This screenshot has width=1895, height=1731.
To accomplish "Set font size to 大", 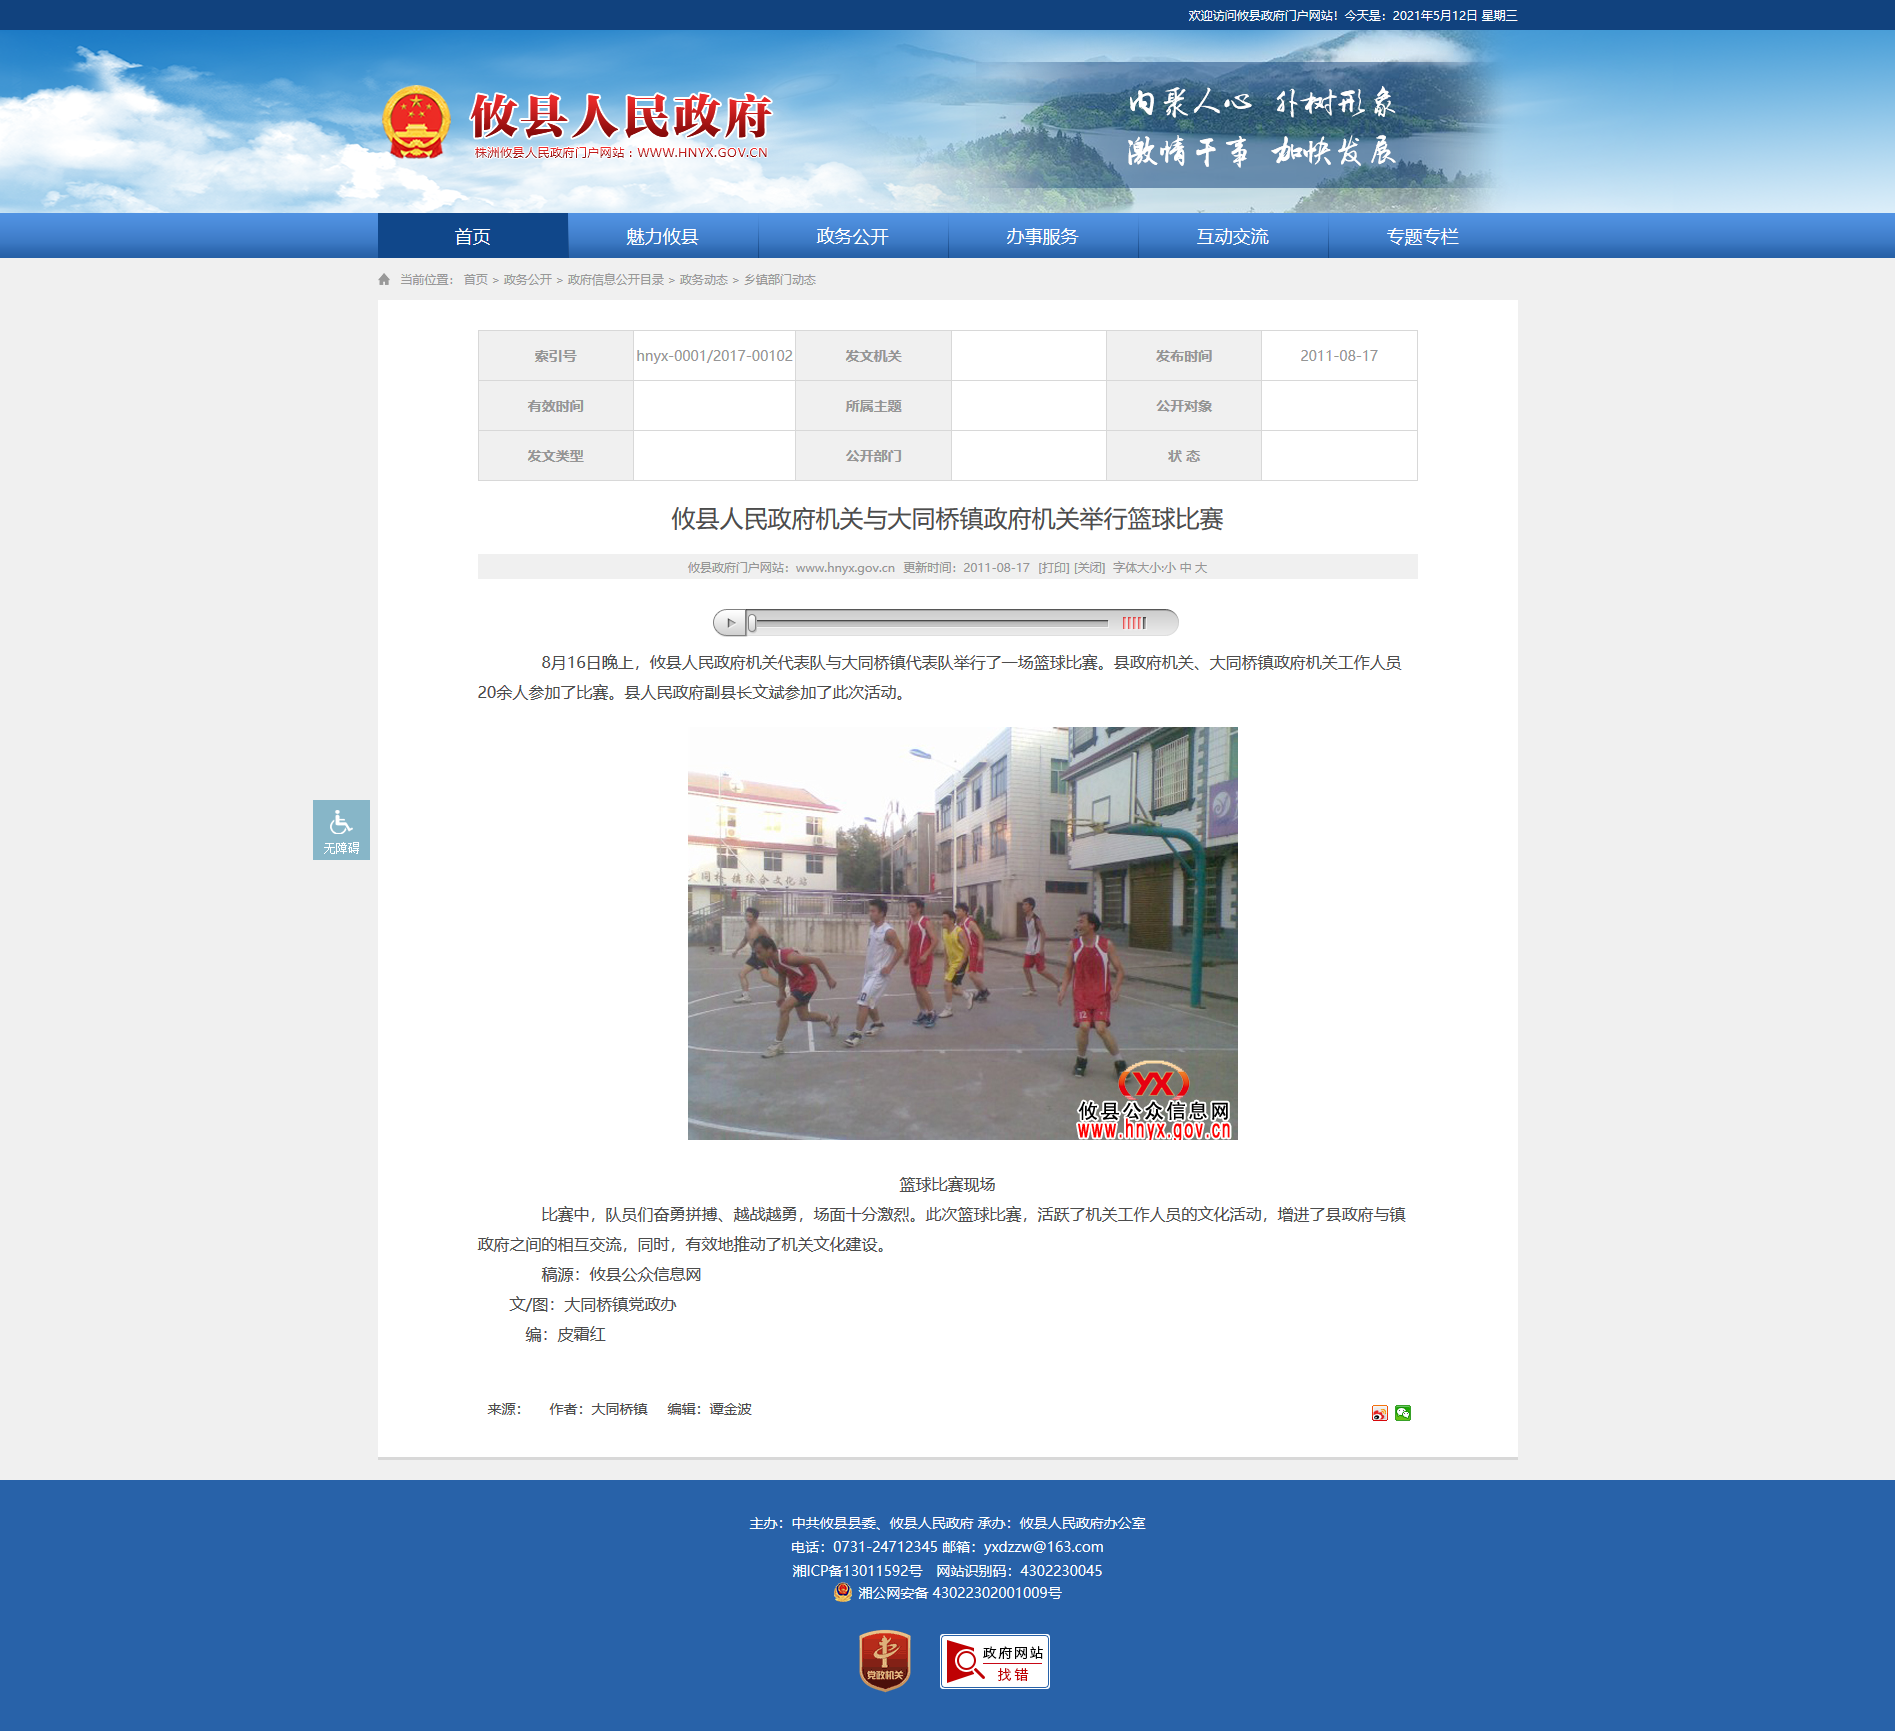I will [1201, 568].
